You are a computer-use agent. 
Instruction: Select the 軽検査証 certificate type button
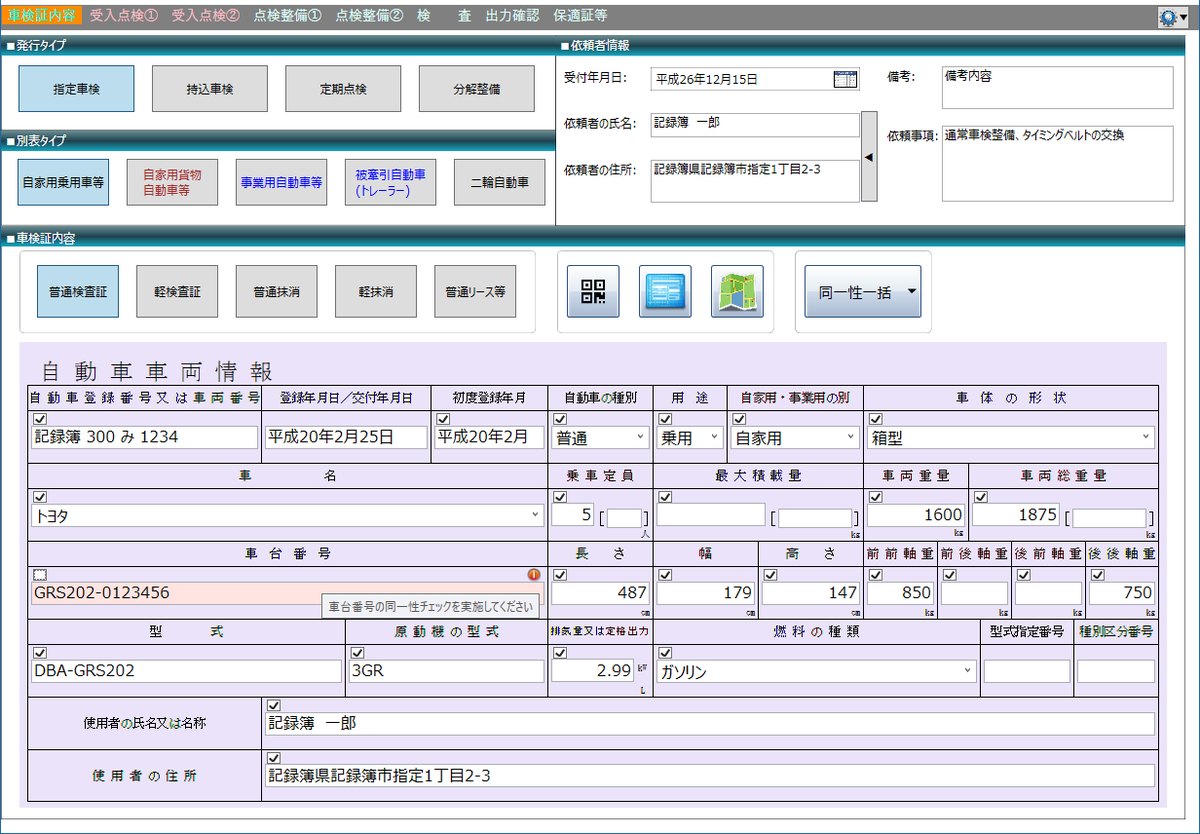point(177,292)
